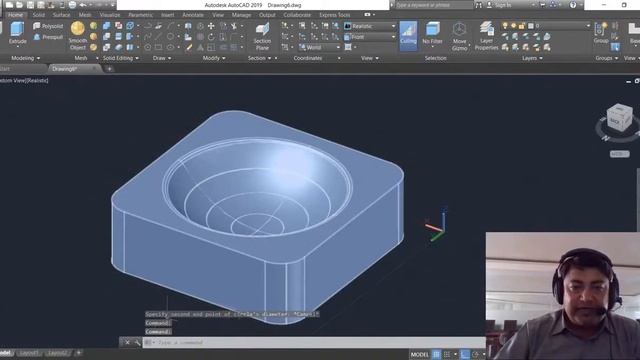This screenshot has height=360, width=640.
Task: Click the line tool in Draw panel
Action: coord(159,37)
